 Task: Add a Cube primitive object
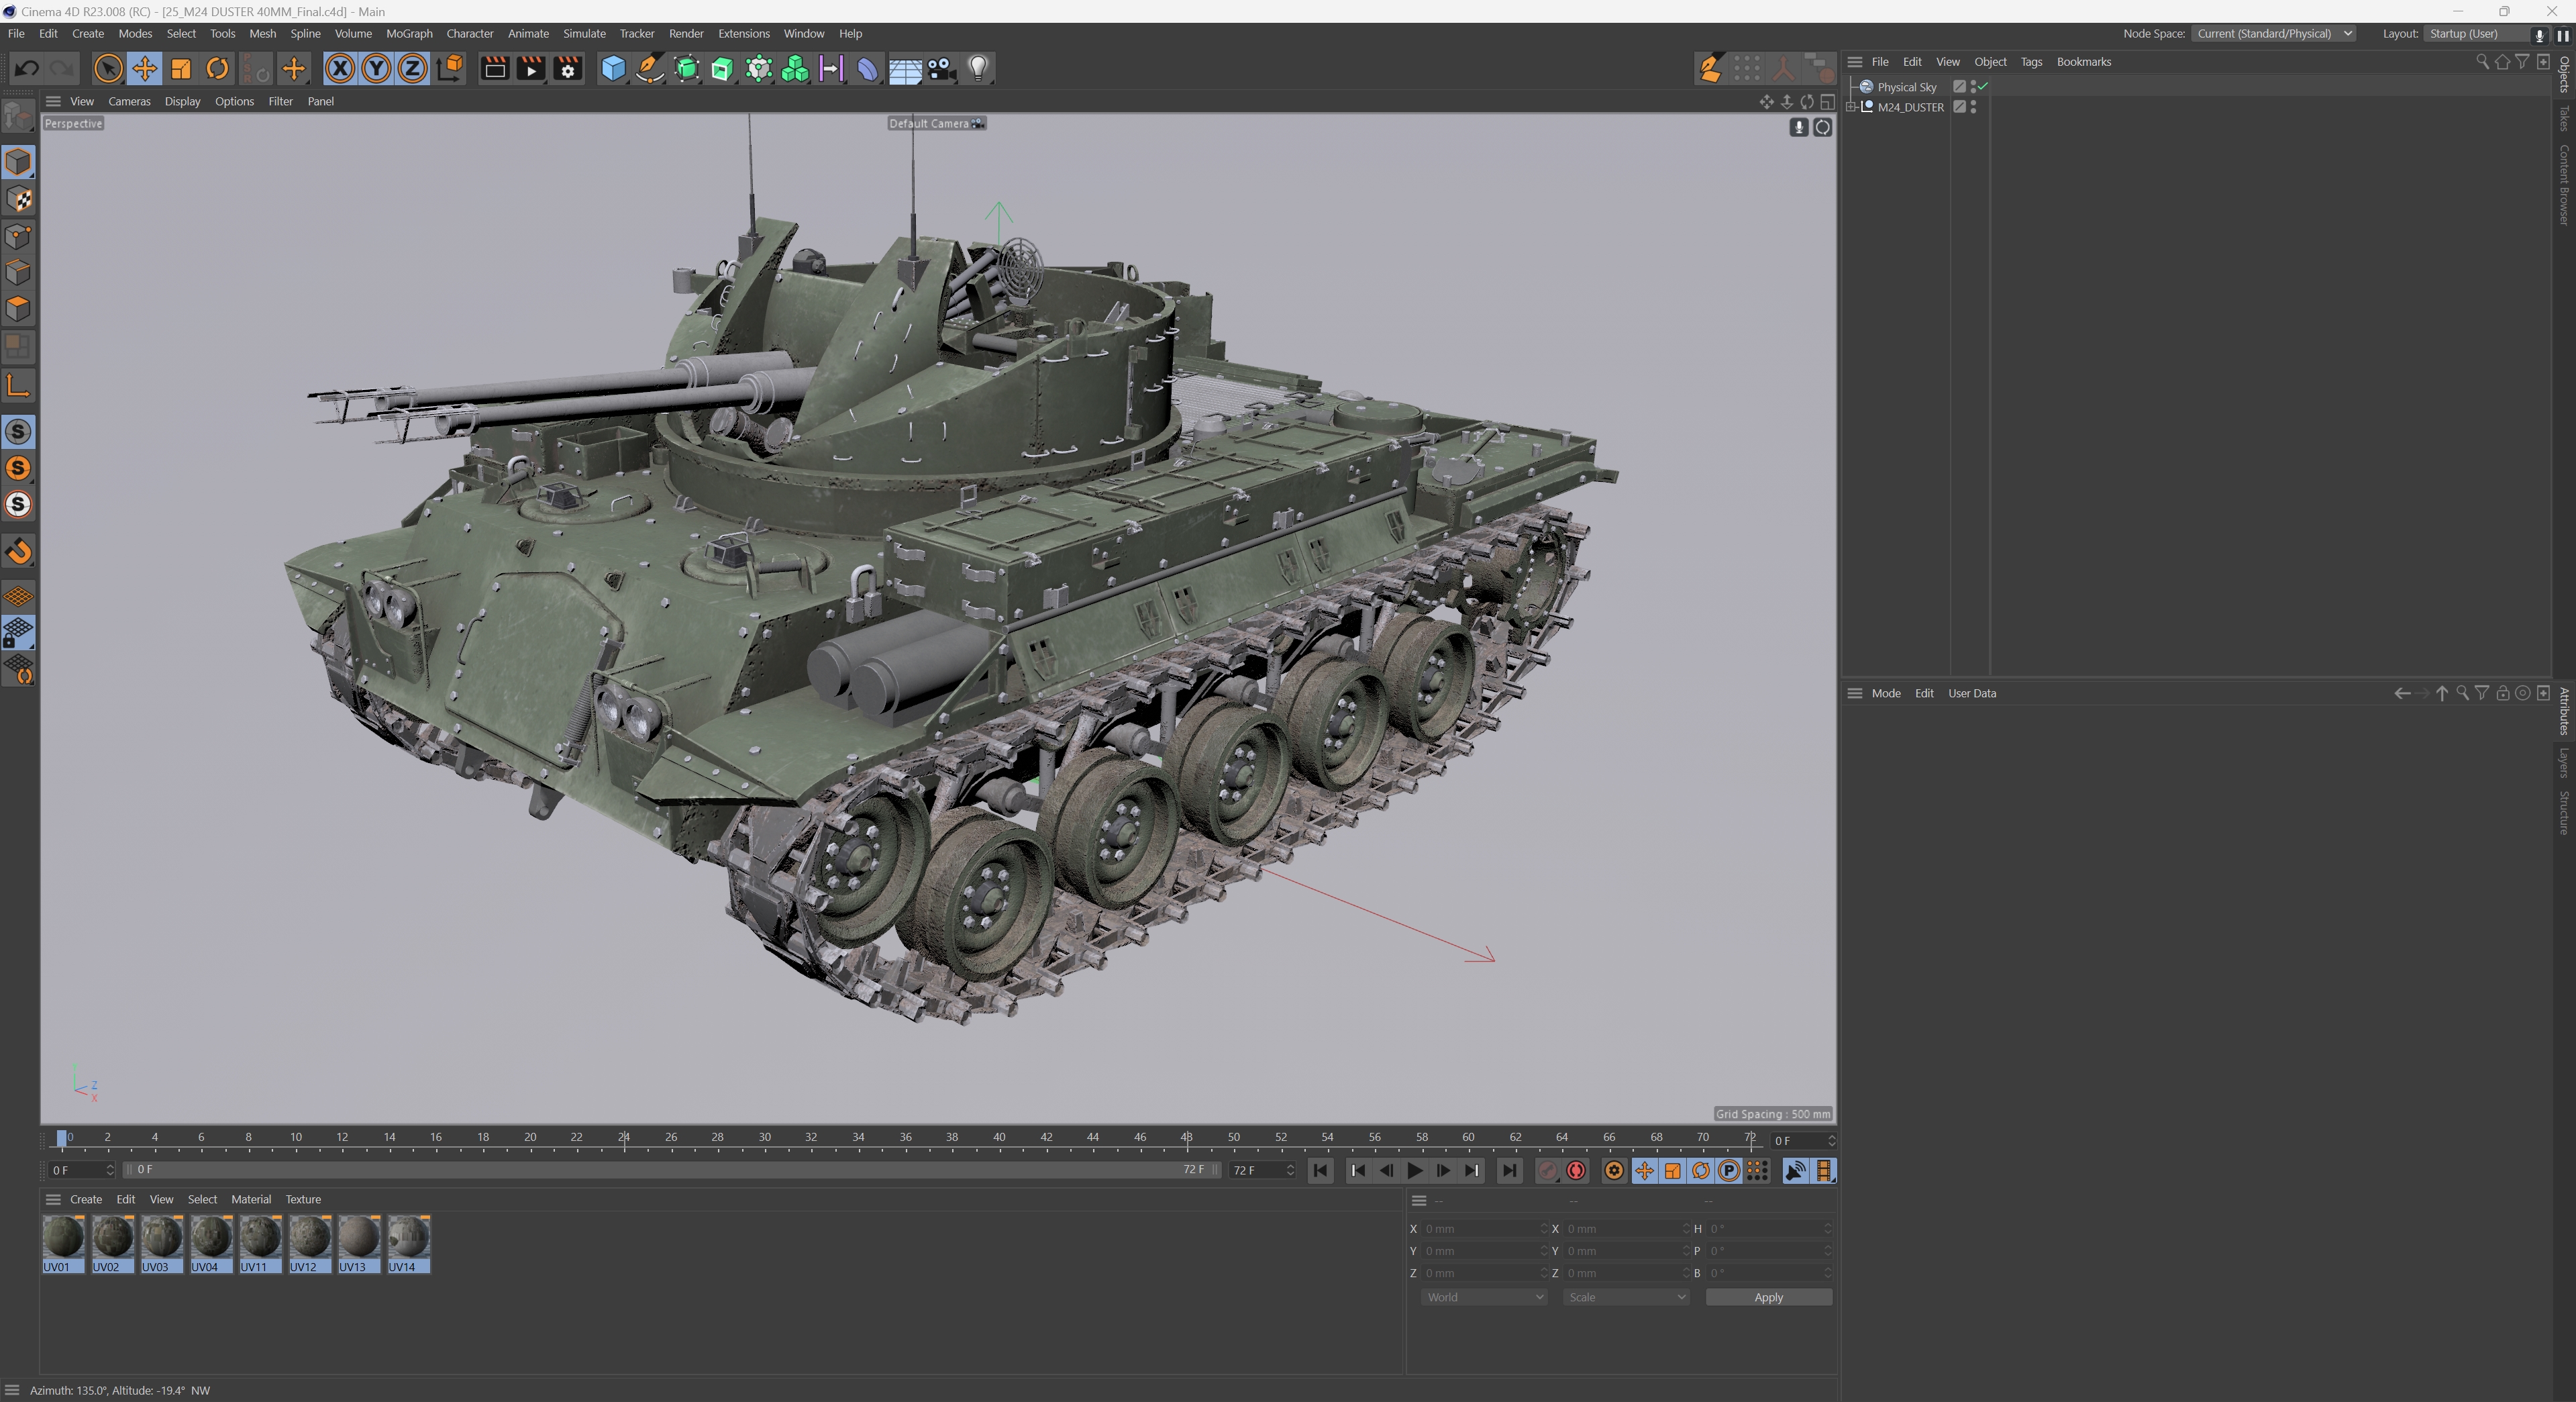click(x=612, y=68)
